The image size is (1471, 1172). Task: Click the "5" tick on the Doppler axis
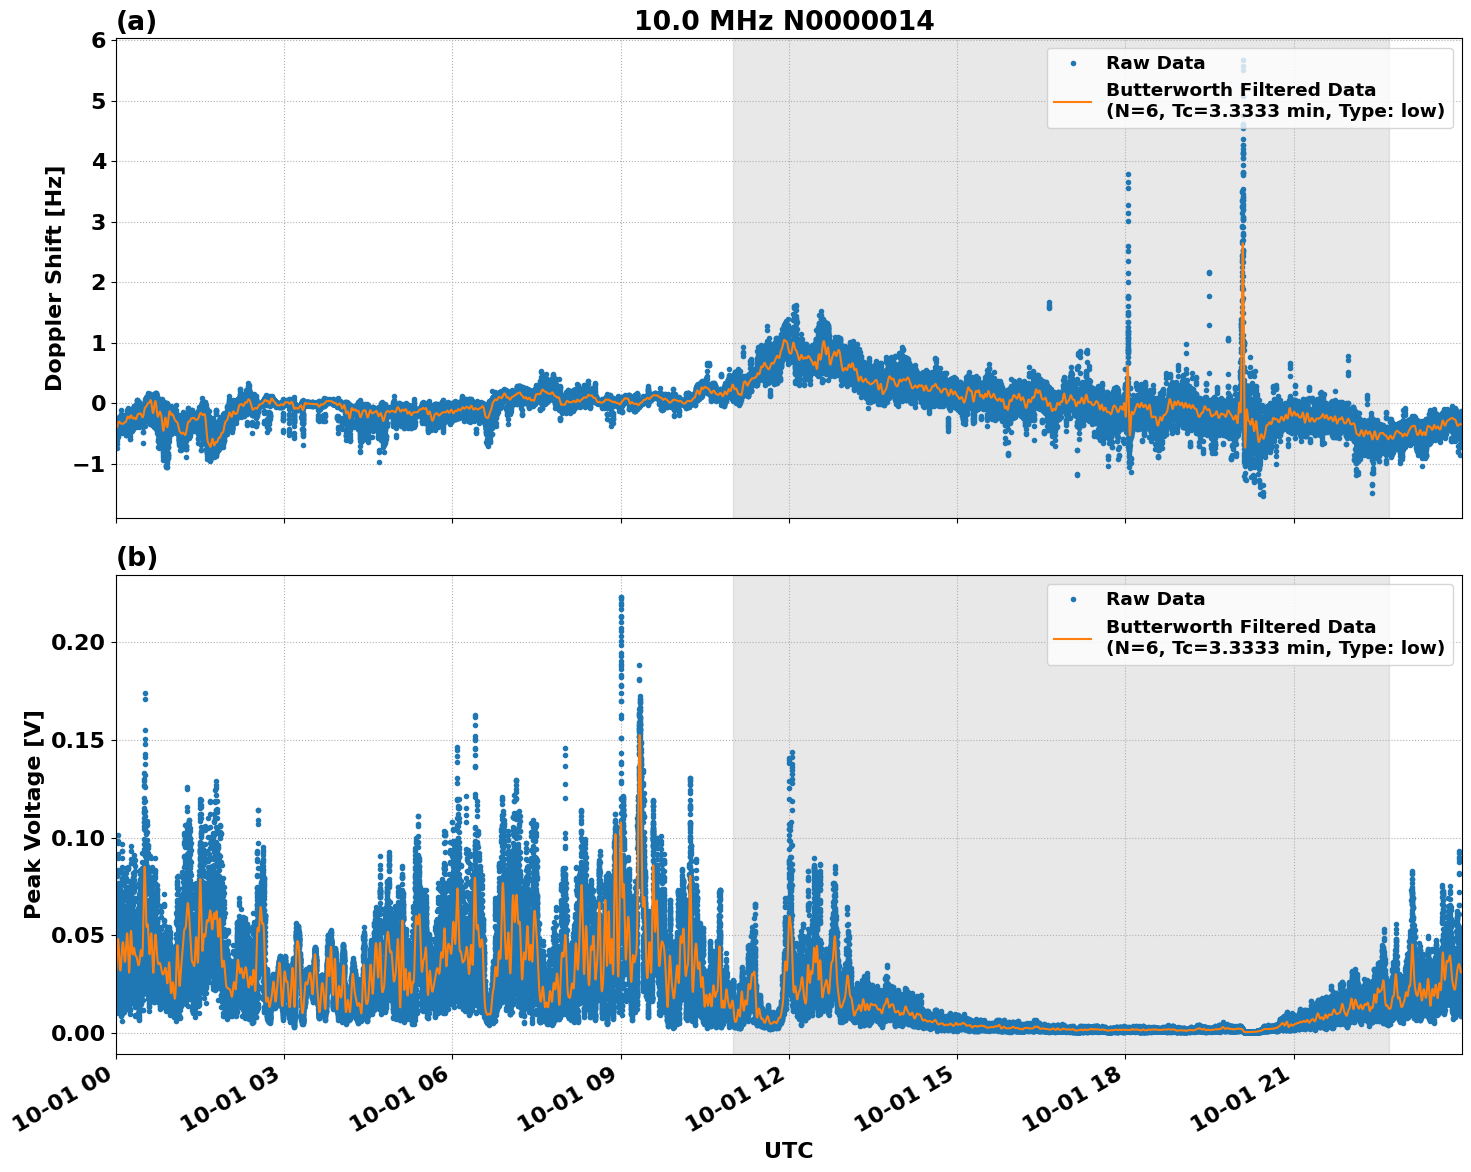point(98,101)
